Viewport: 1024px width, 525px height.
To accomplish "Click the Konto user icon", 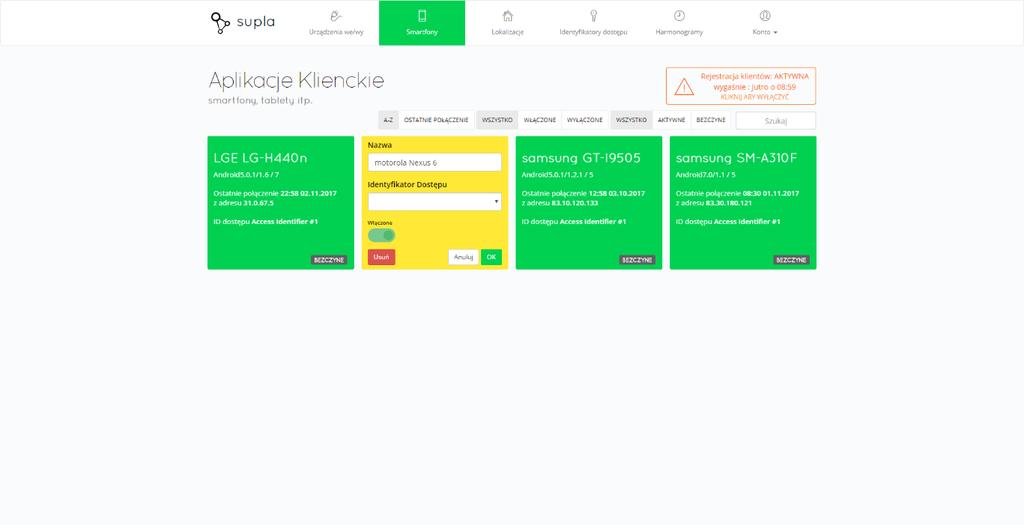I will click(x=765, y=16).
